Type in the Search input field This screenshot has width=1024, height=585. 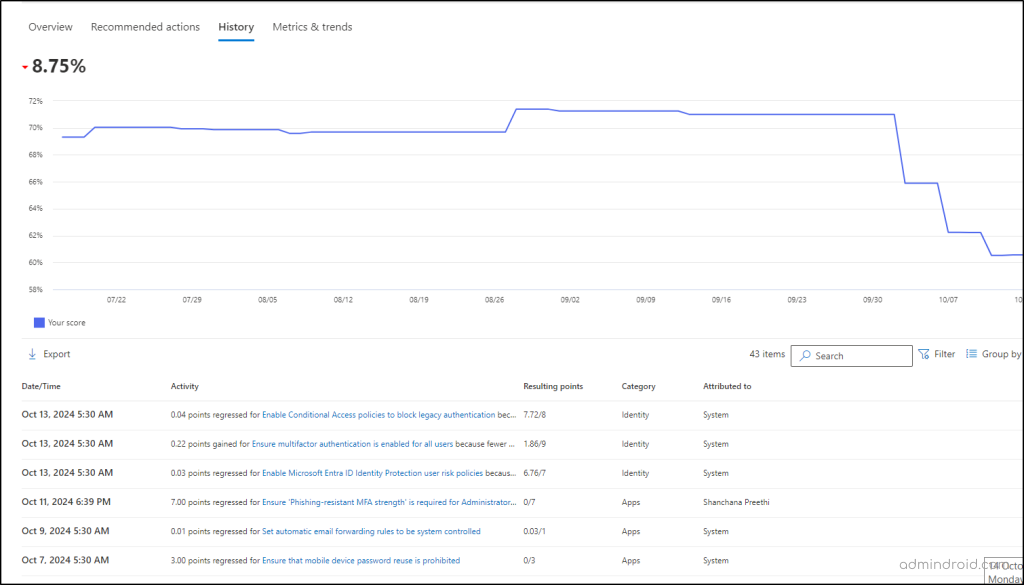click(x=860, y=356)
